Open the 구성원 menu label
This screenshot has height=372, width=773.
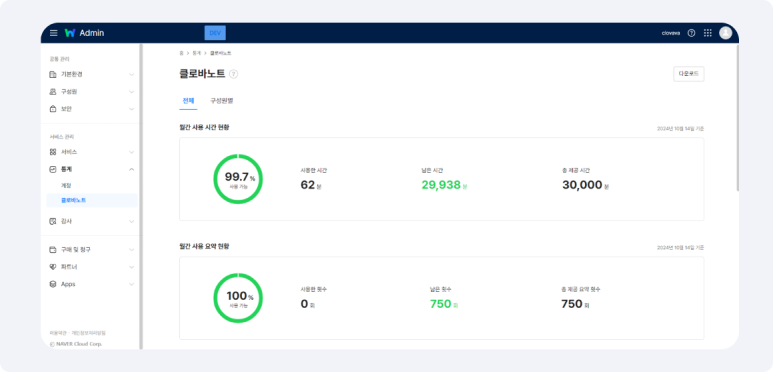69,92
